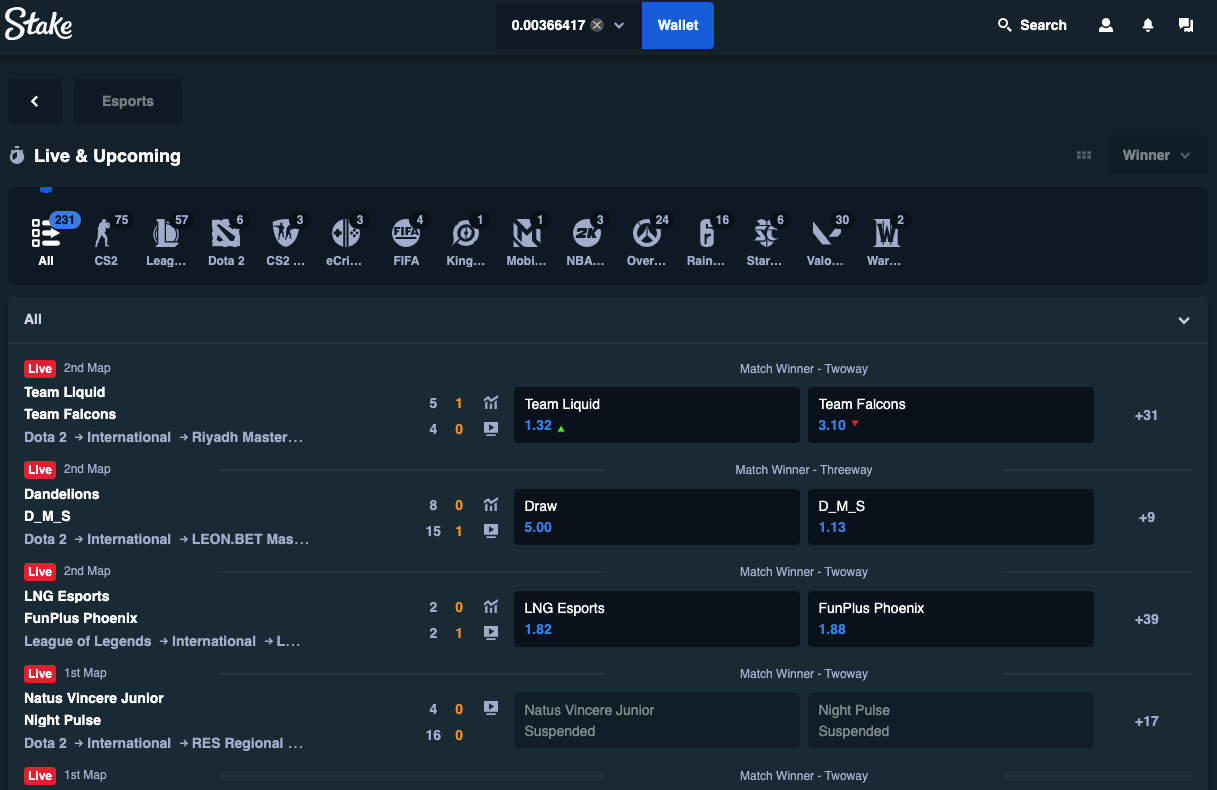1217x790 pixels.
Task: Bet on FunPlus Phoenix at 1.88
Action: [950, 619]
